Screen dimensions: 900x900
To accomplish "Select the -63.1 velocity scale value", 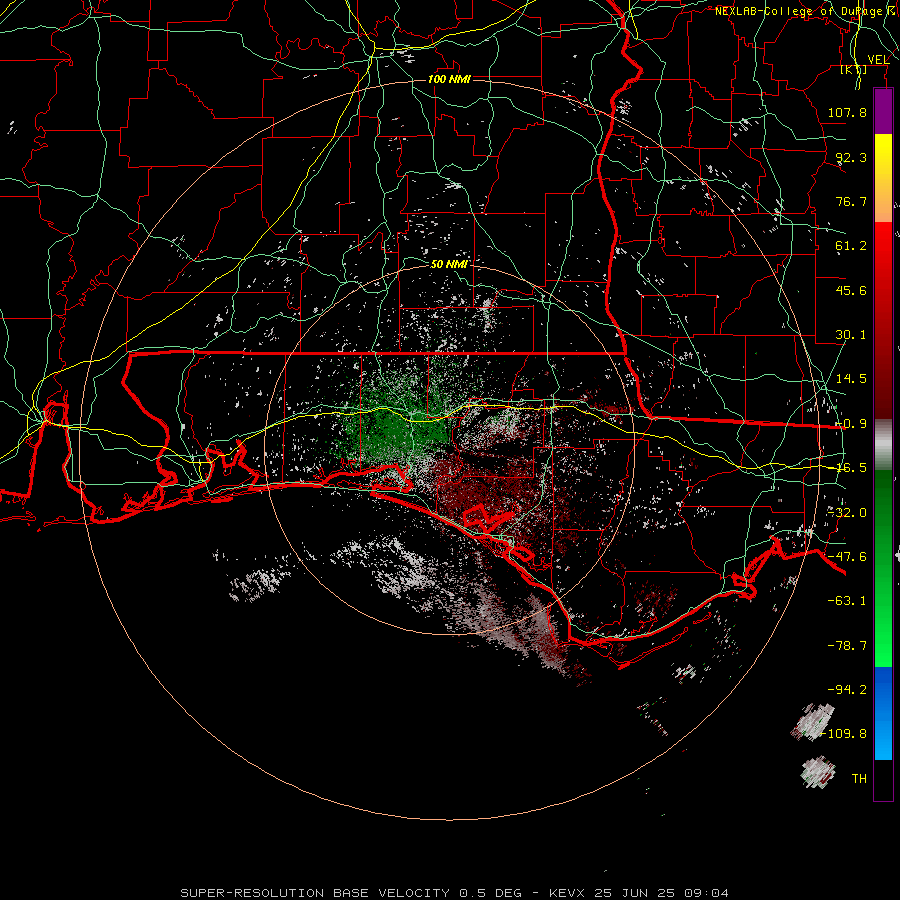I will [847, 601].
